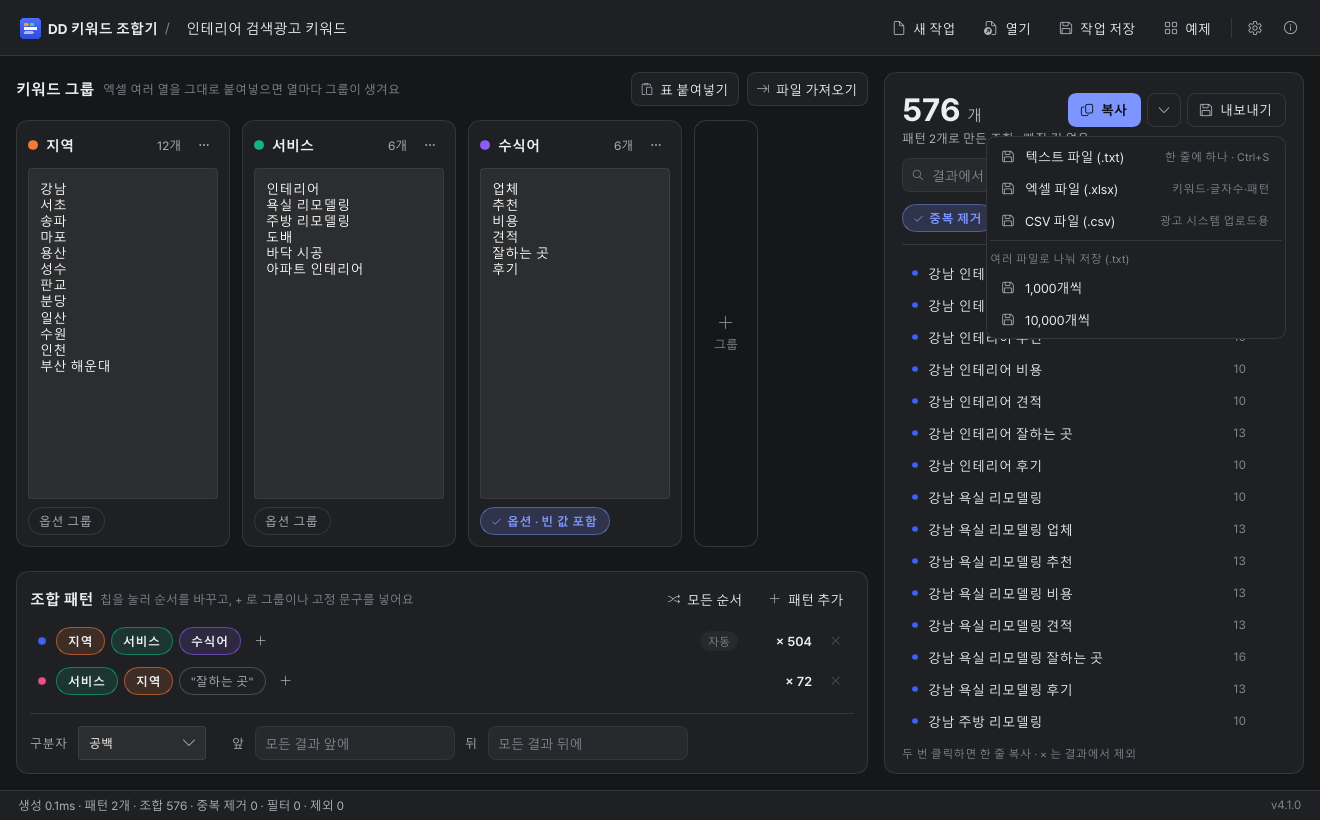This screenshot has width=1320, height=820.
Task: Click the orange dot of 지역 group
Action: point(33,145)
